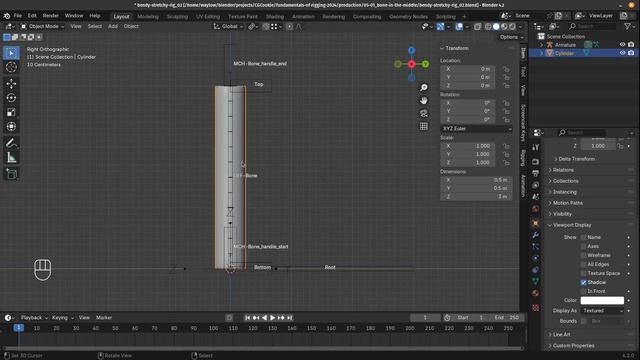Enable the All Edges checkbox
The width and height of the screenshot is (640, 360).
pos(583,264)
